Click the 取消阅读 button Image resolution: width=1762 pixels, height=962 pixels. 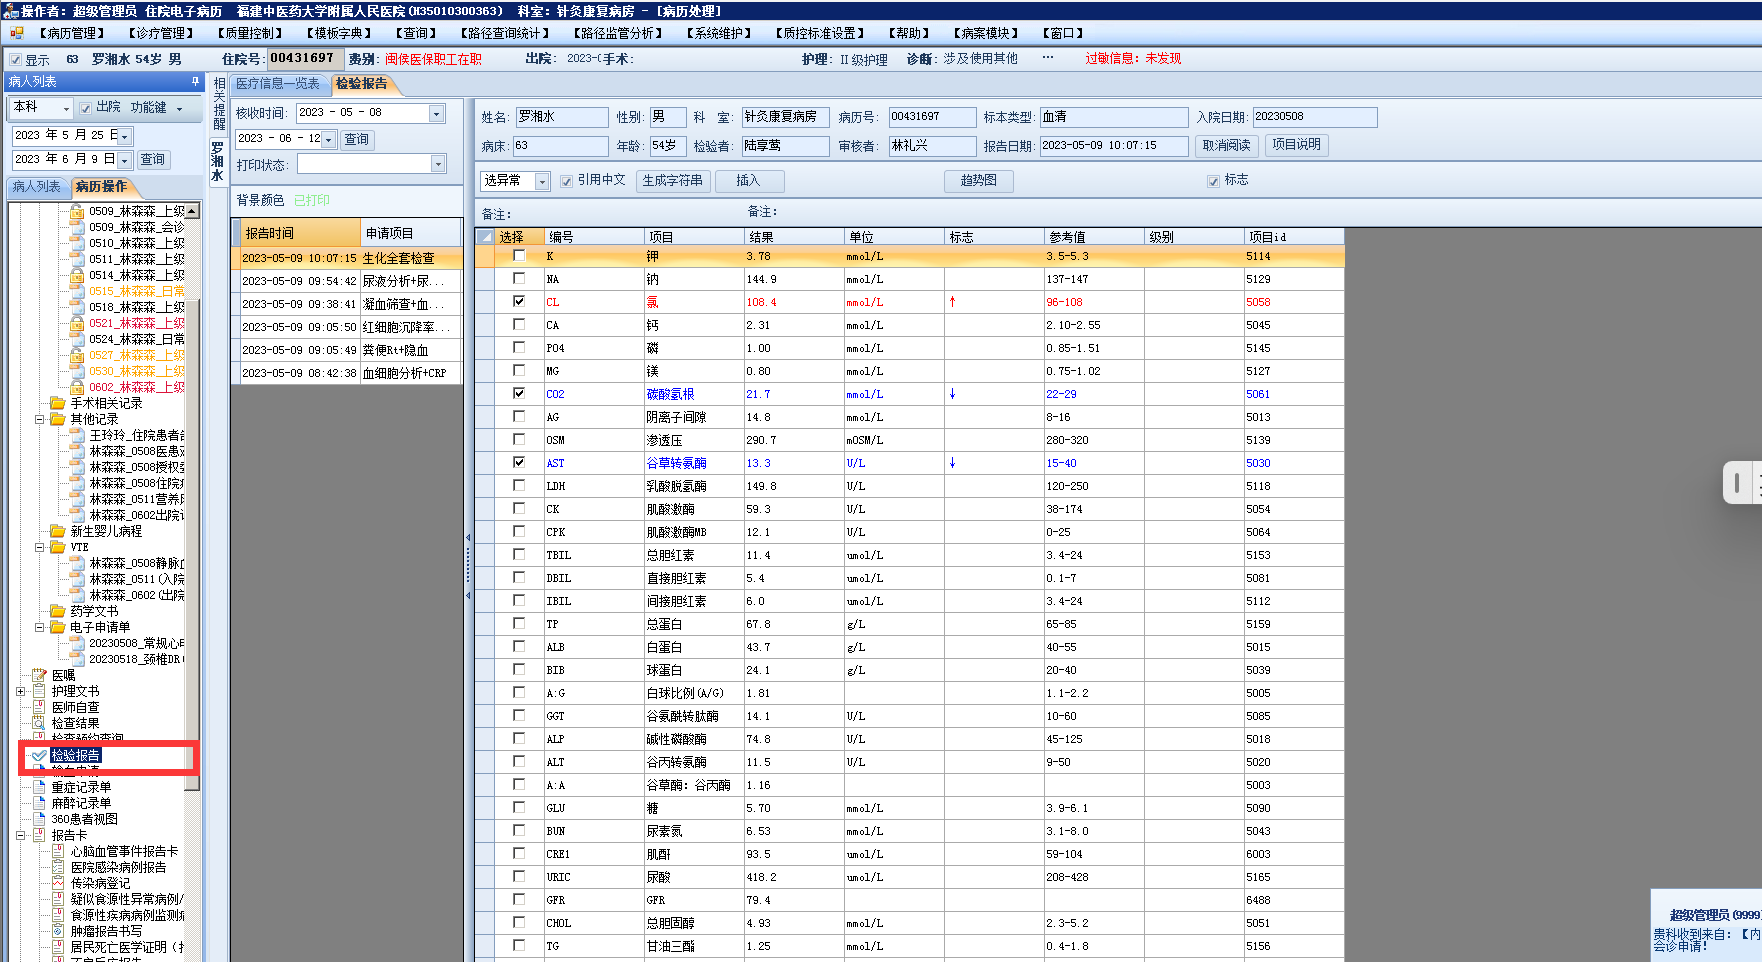[1226, 146]
